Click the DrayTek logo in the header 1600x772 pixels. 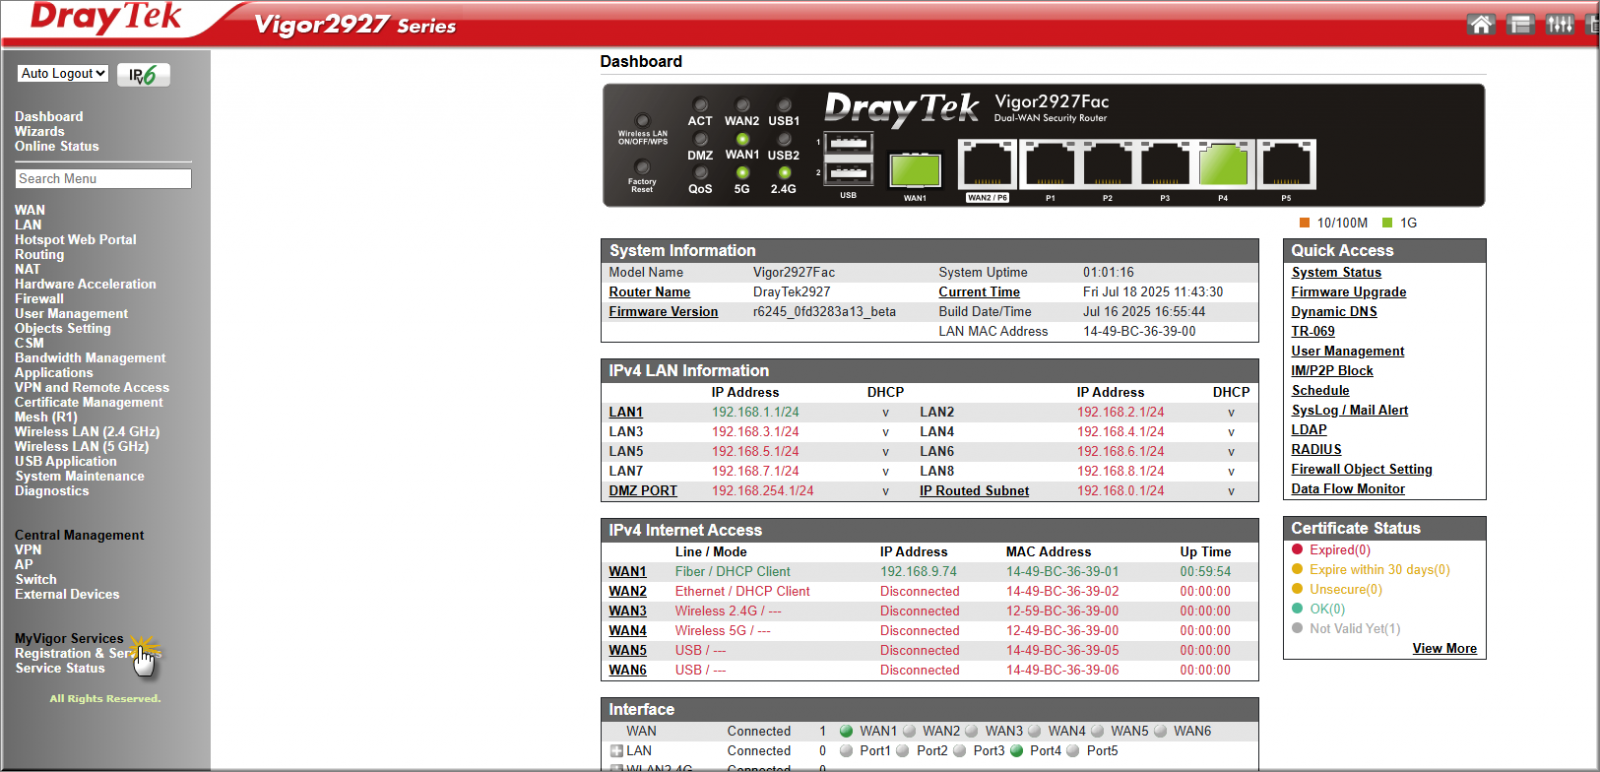[106, 18]
